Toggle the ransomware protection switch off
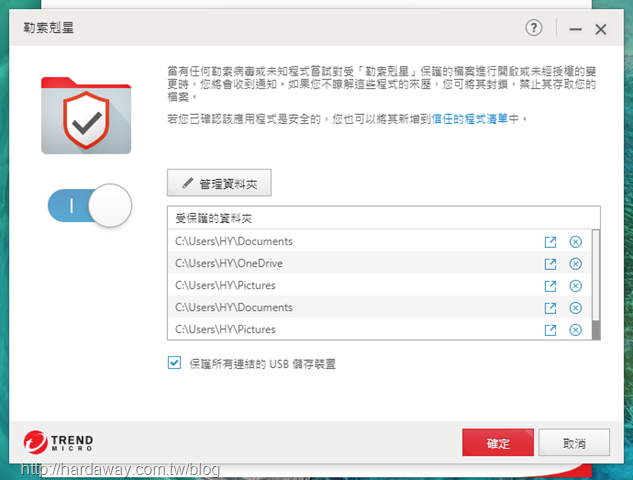 click(90, 205)
